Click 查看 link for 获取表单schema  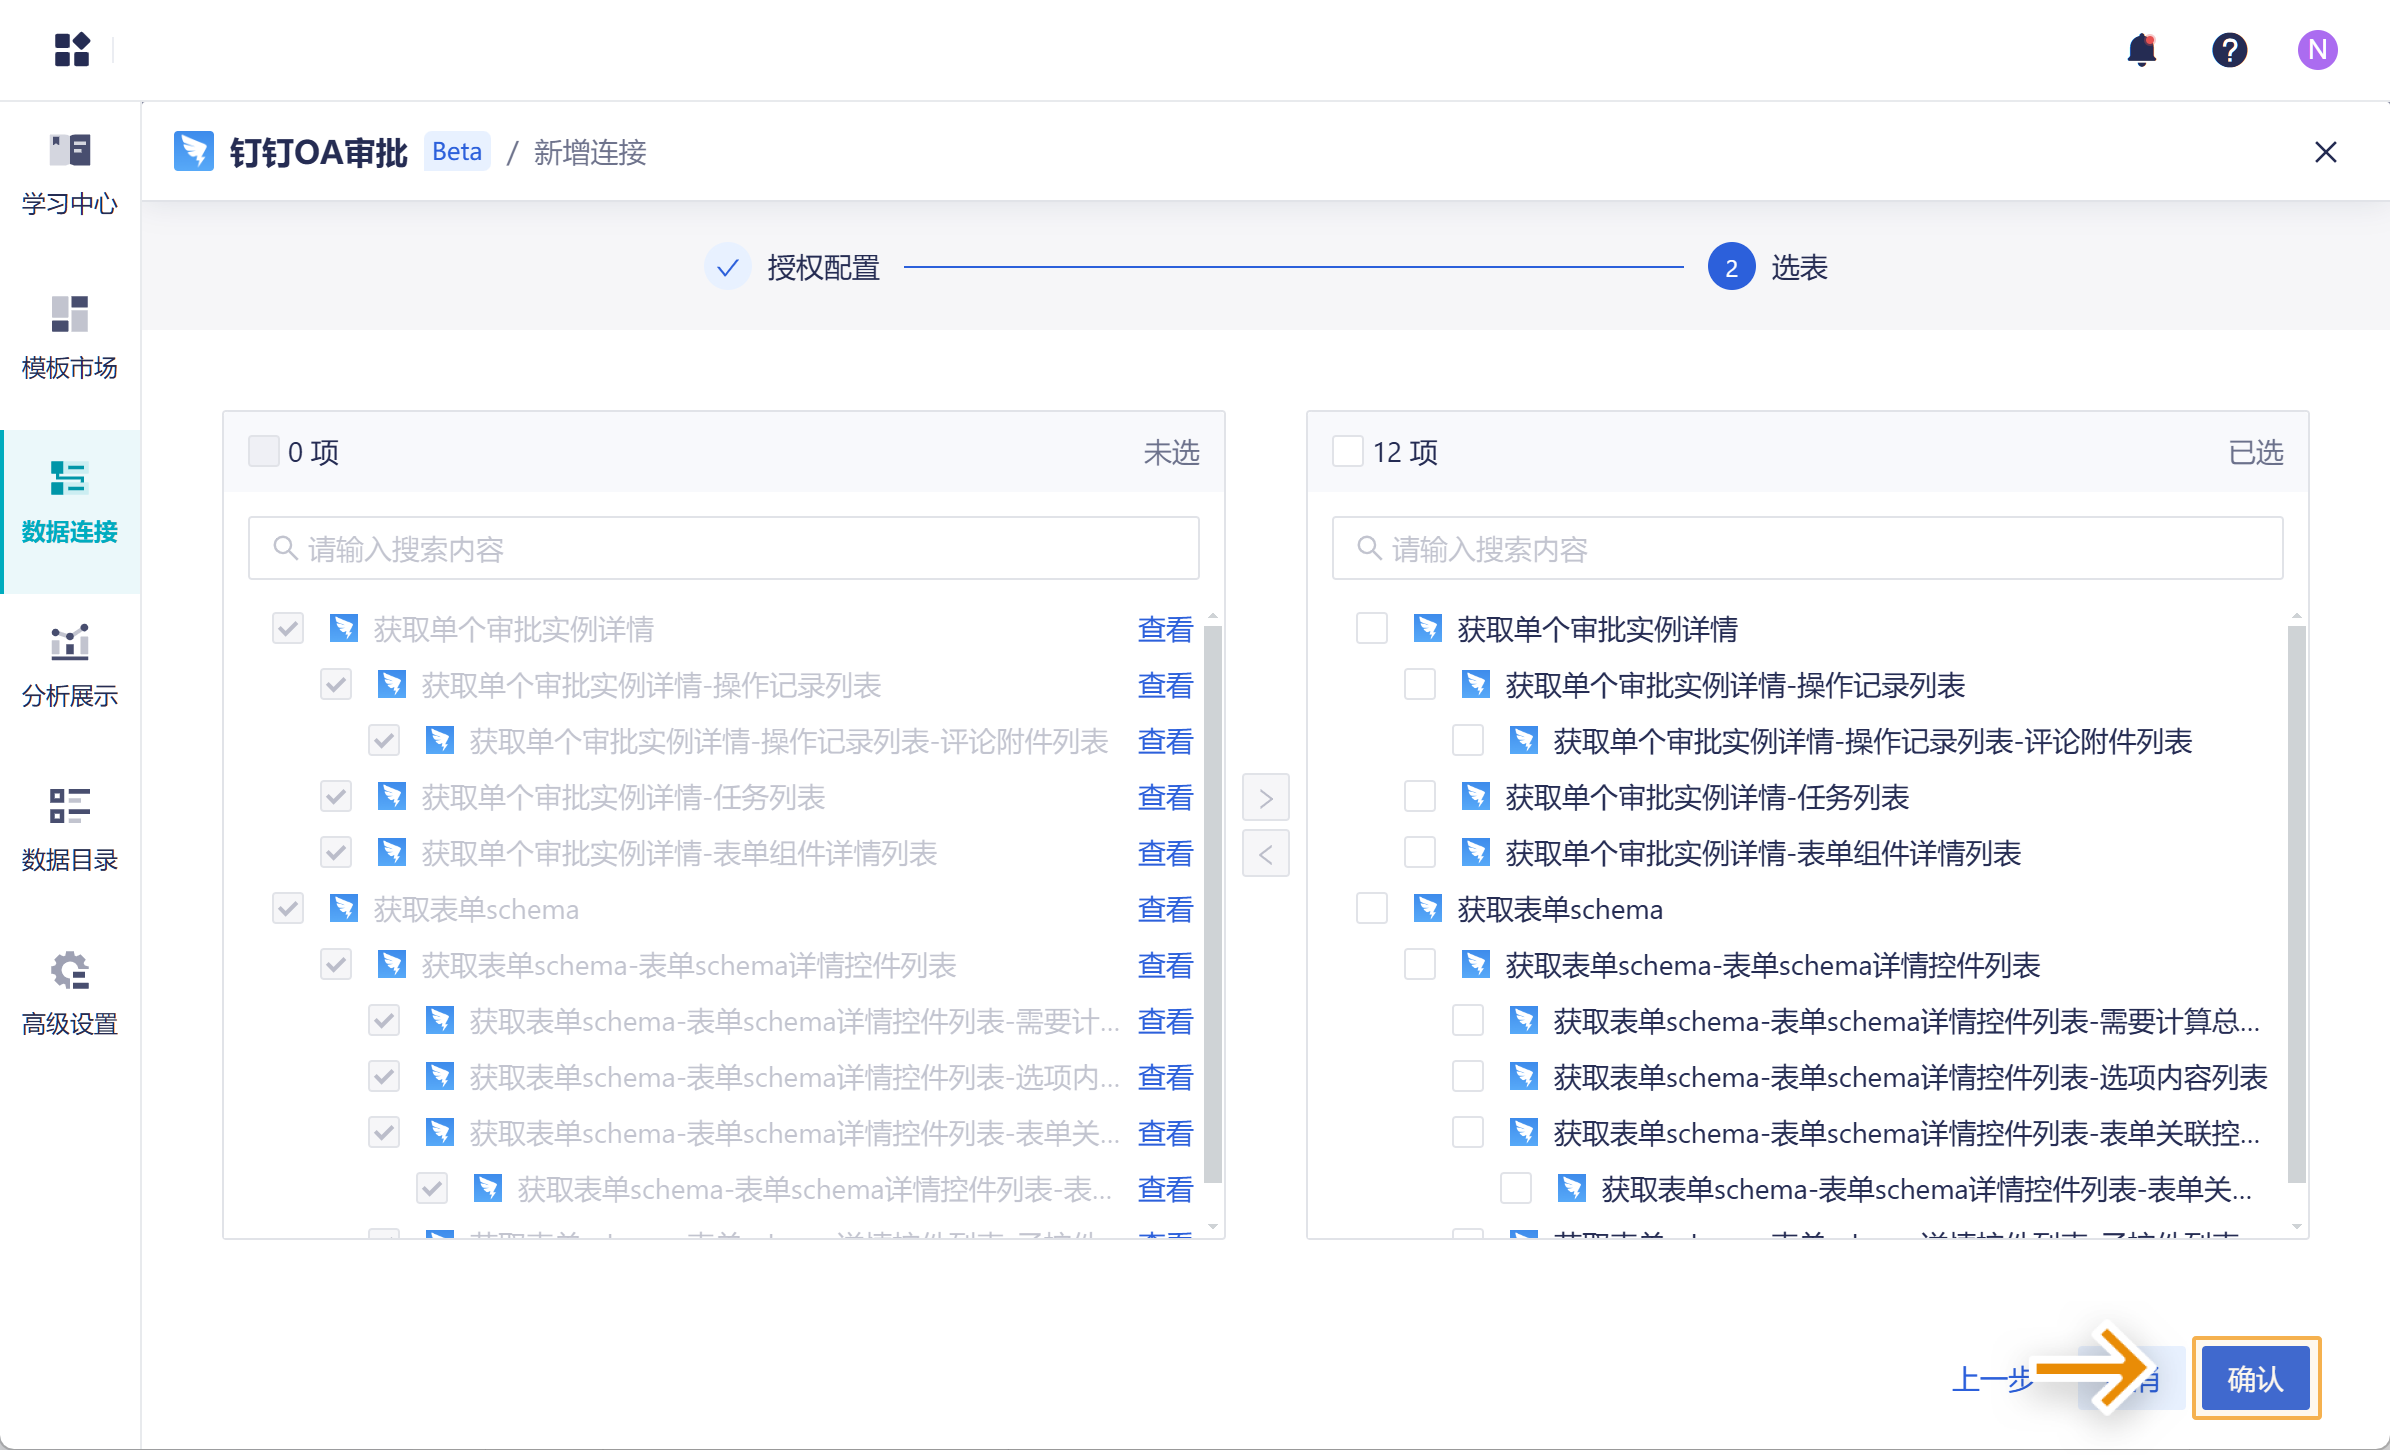point(1165,909)
